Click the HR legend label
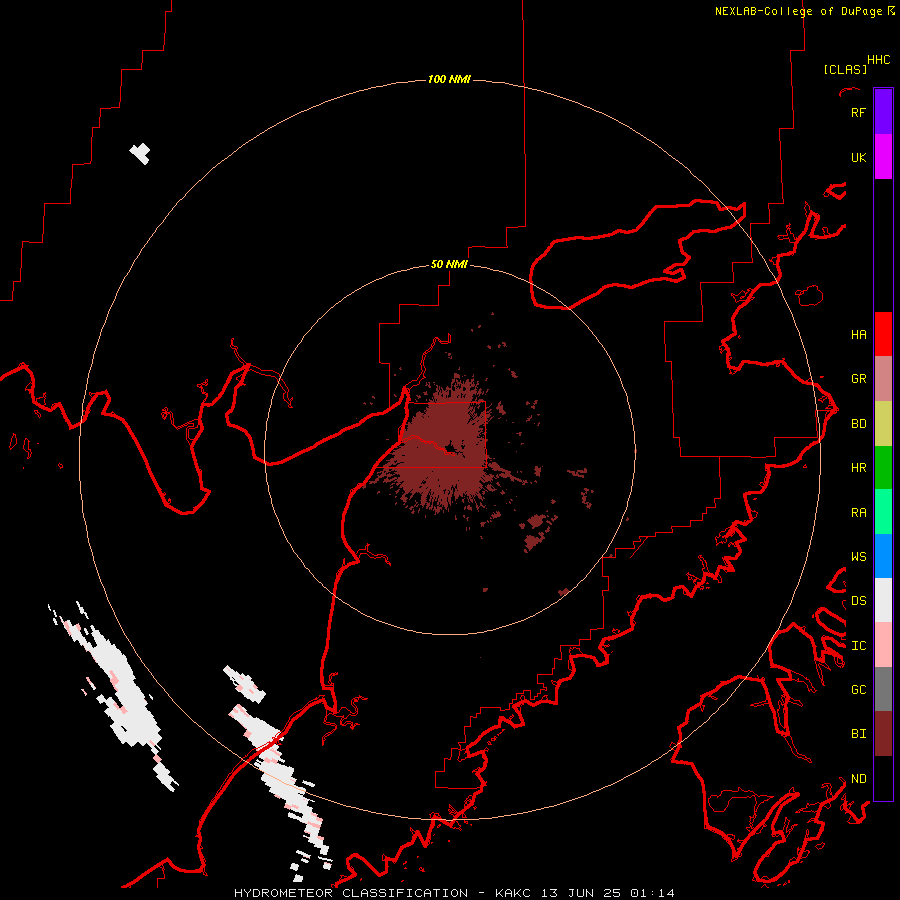The image size is (900, 900). click(x=858, y=468)
